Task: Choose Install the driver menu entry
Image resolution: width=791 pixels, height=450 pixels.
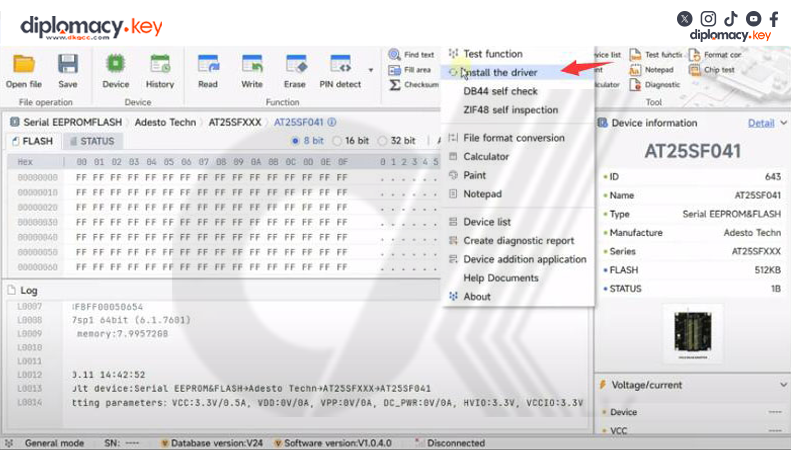Action: (518, 72)
